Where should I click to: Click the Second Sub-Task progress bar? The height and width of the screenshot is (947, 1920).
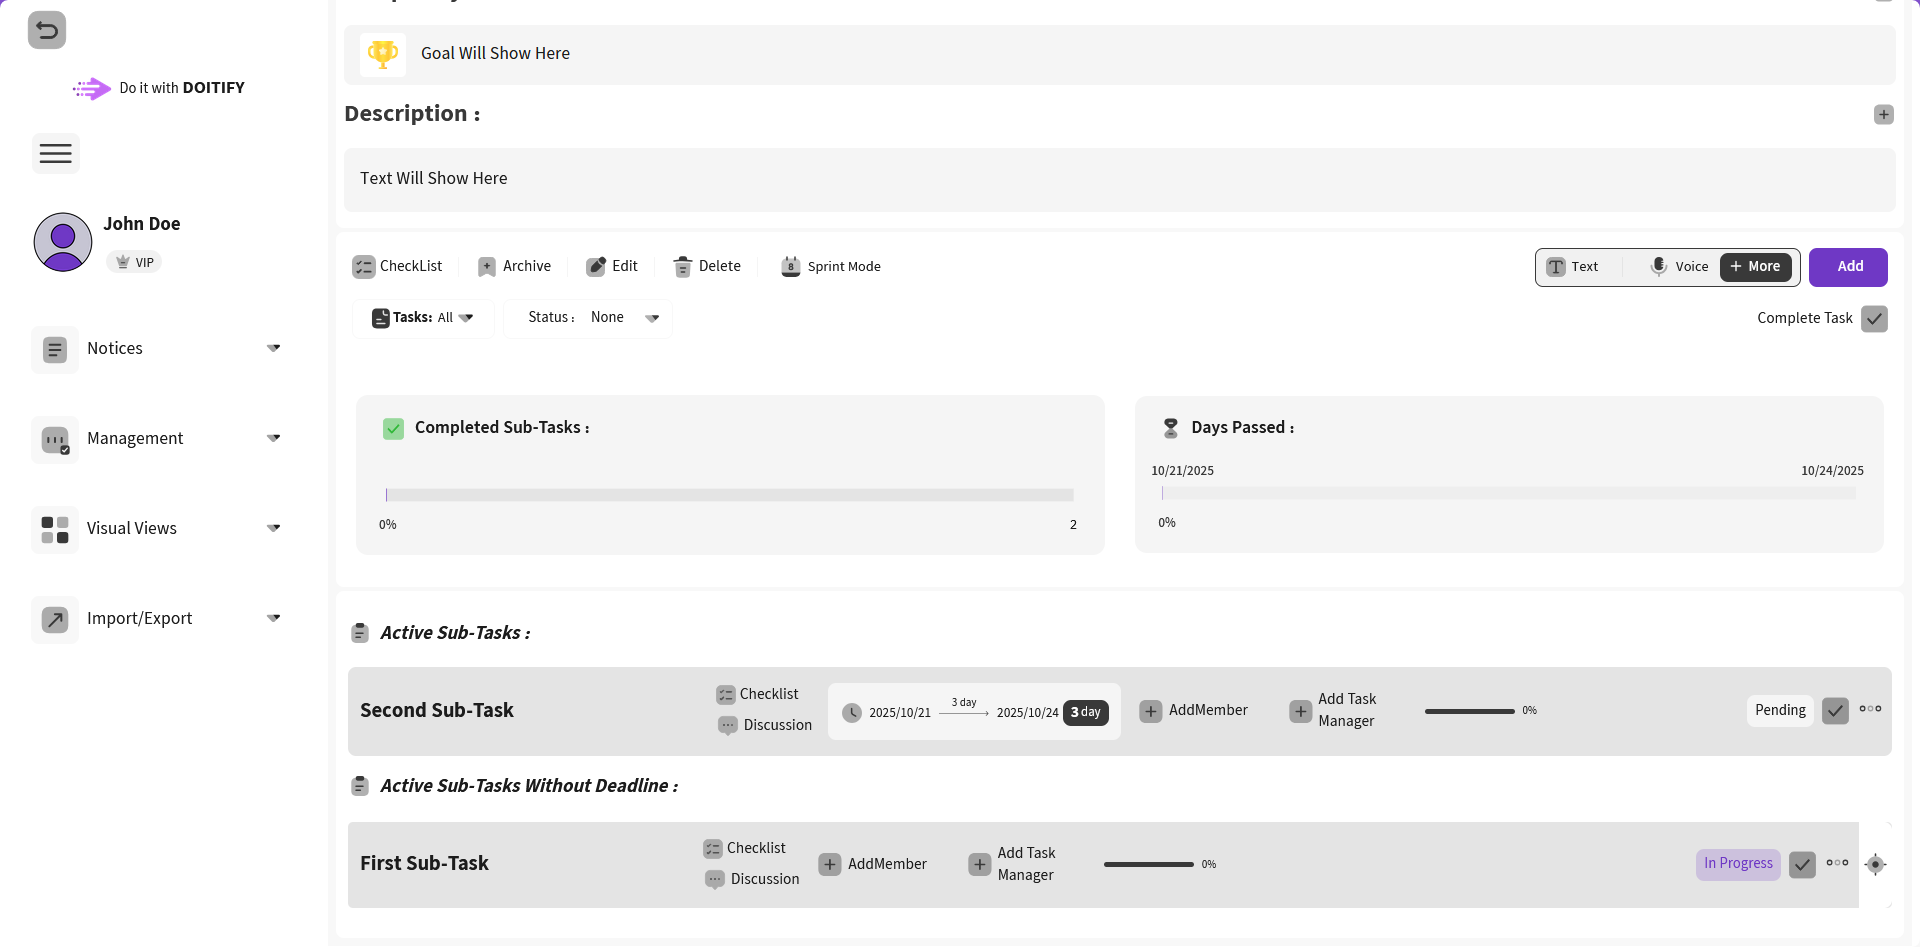[1469, 711]
